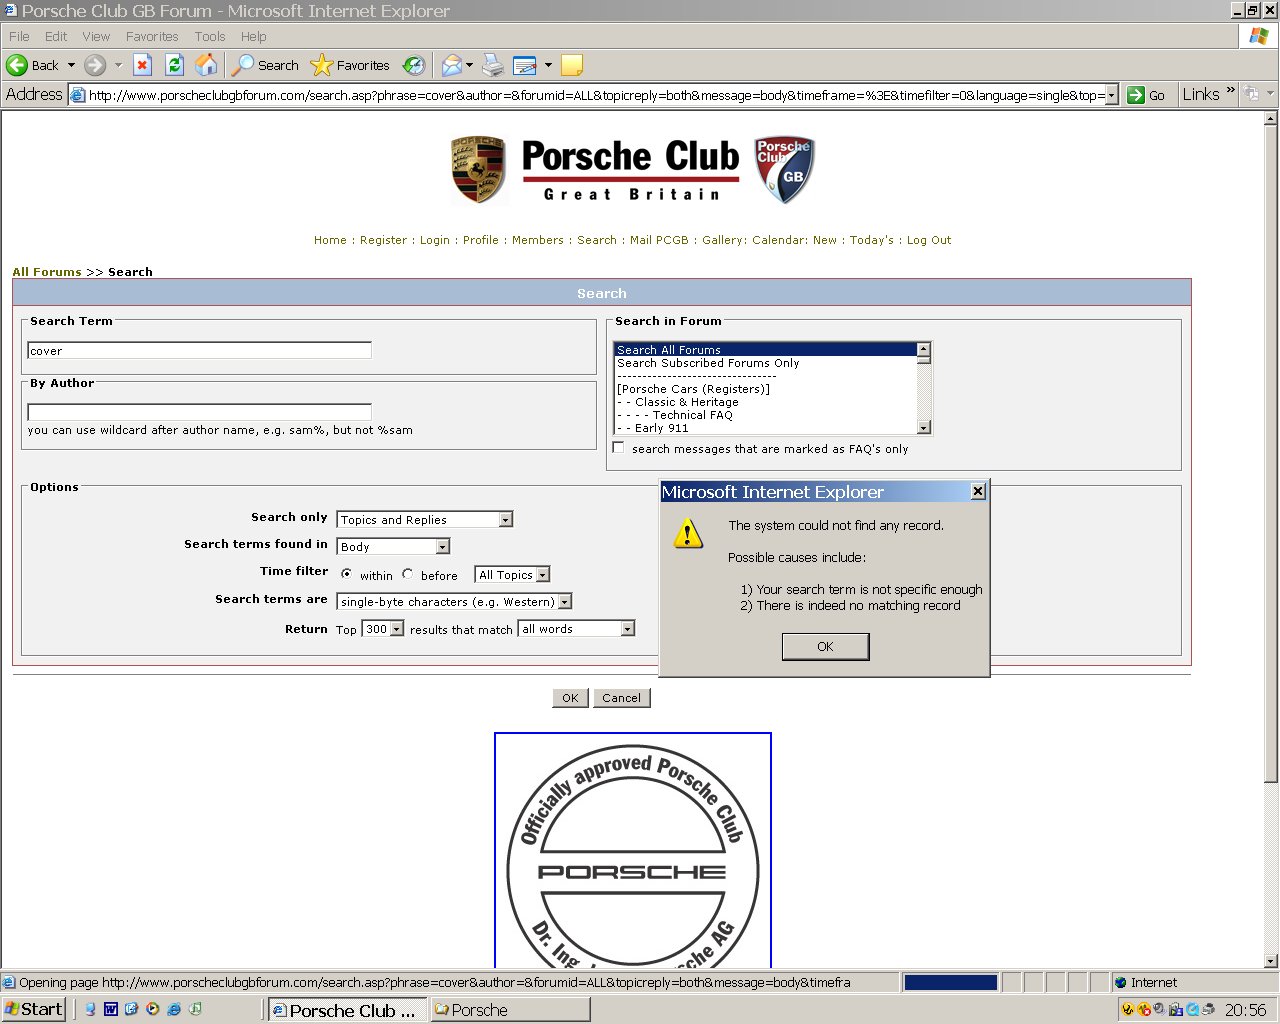Close the Microsoft Internet Explorer alert dialog
Screen dimensions: 1280x1024
[978, 491]
